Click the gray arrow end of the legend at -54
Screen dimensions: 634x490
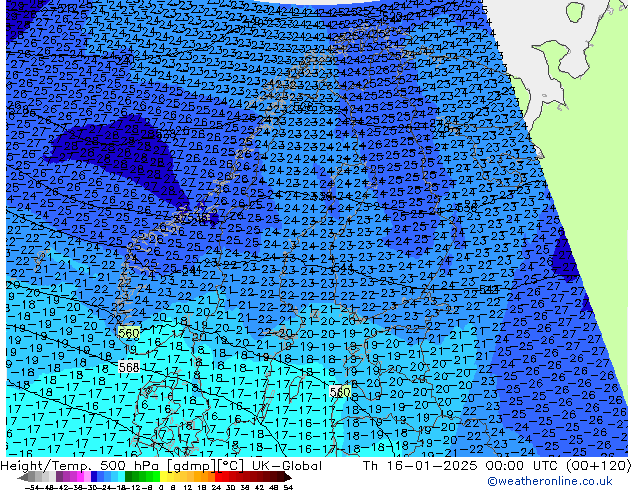click(x=23, y=477)
